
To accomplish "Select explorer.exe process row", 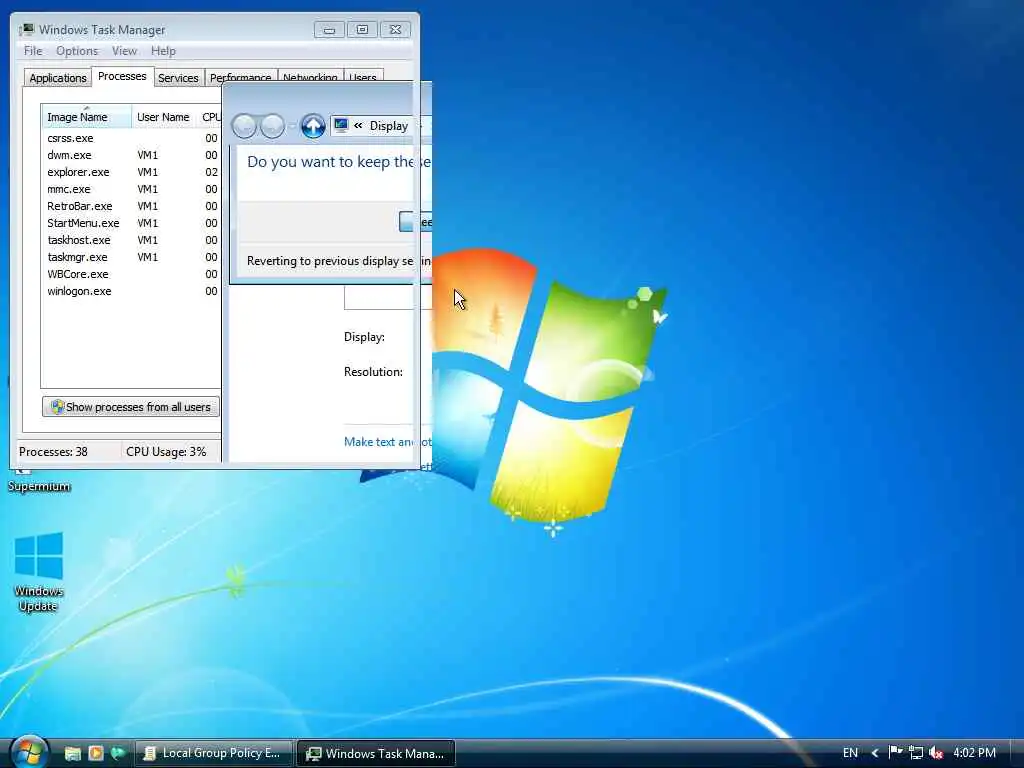I will coord(132,172).
